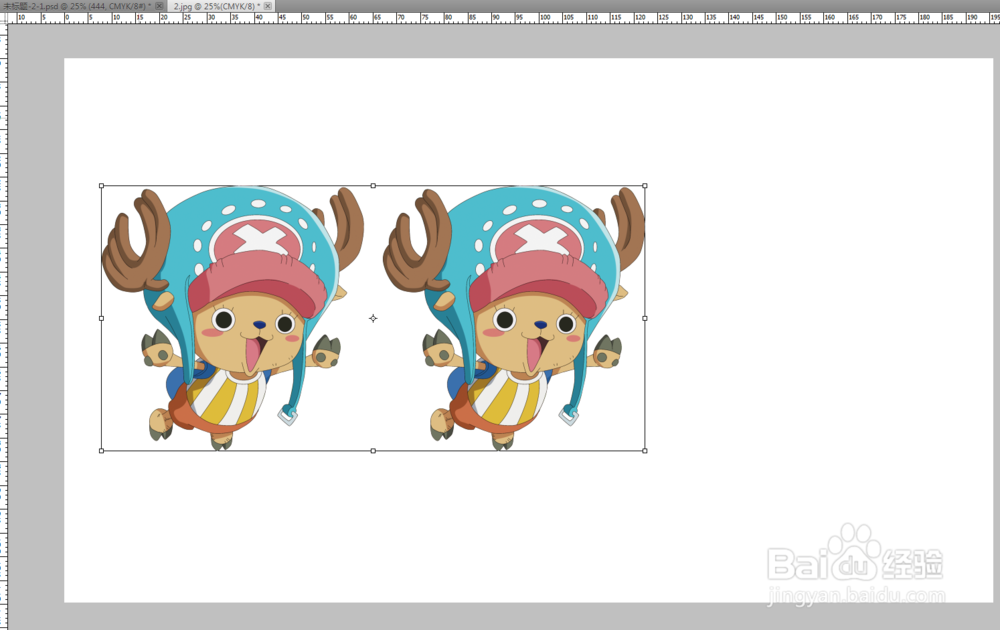Click the top-right transform corner handle

[645, 186]
